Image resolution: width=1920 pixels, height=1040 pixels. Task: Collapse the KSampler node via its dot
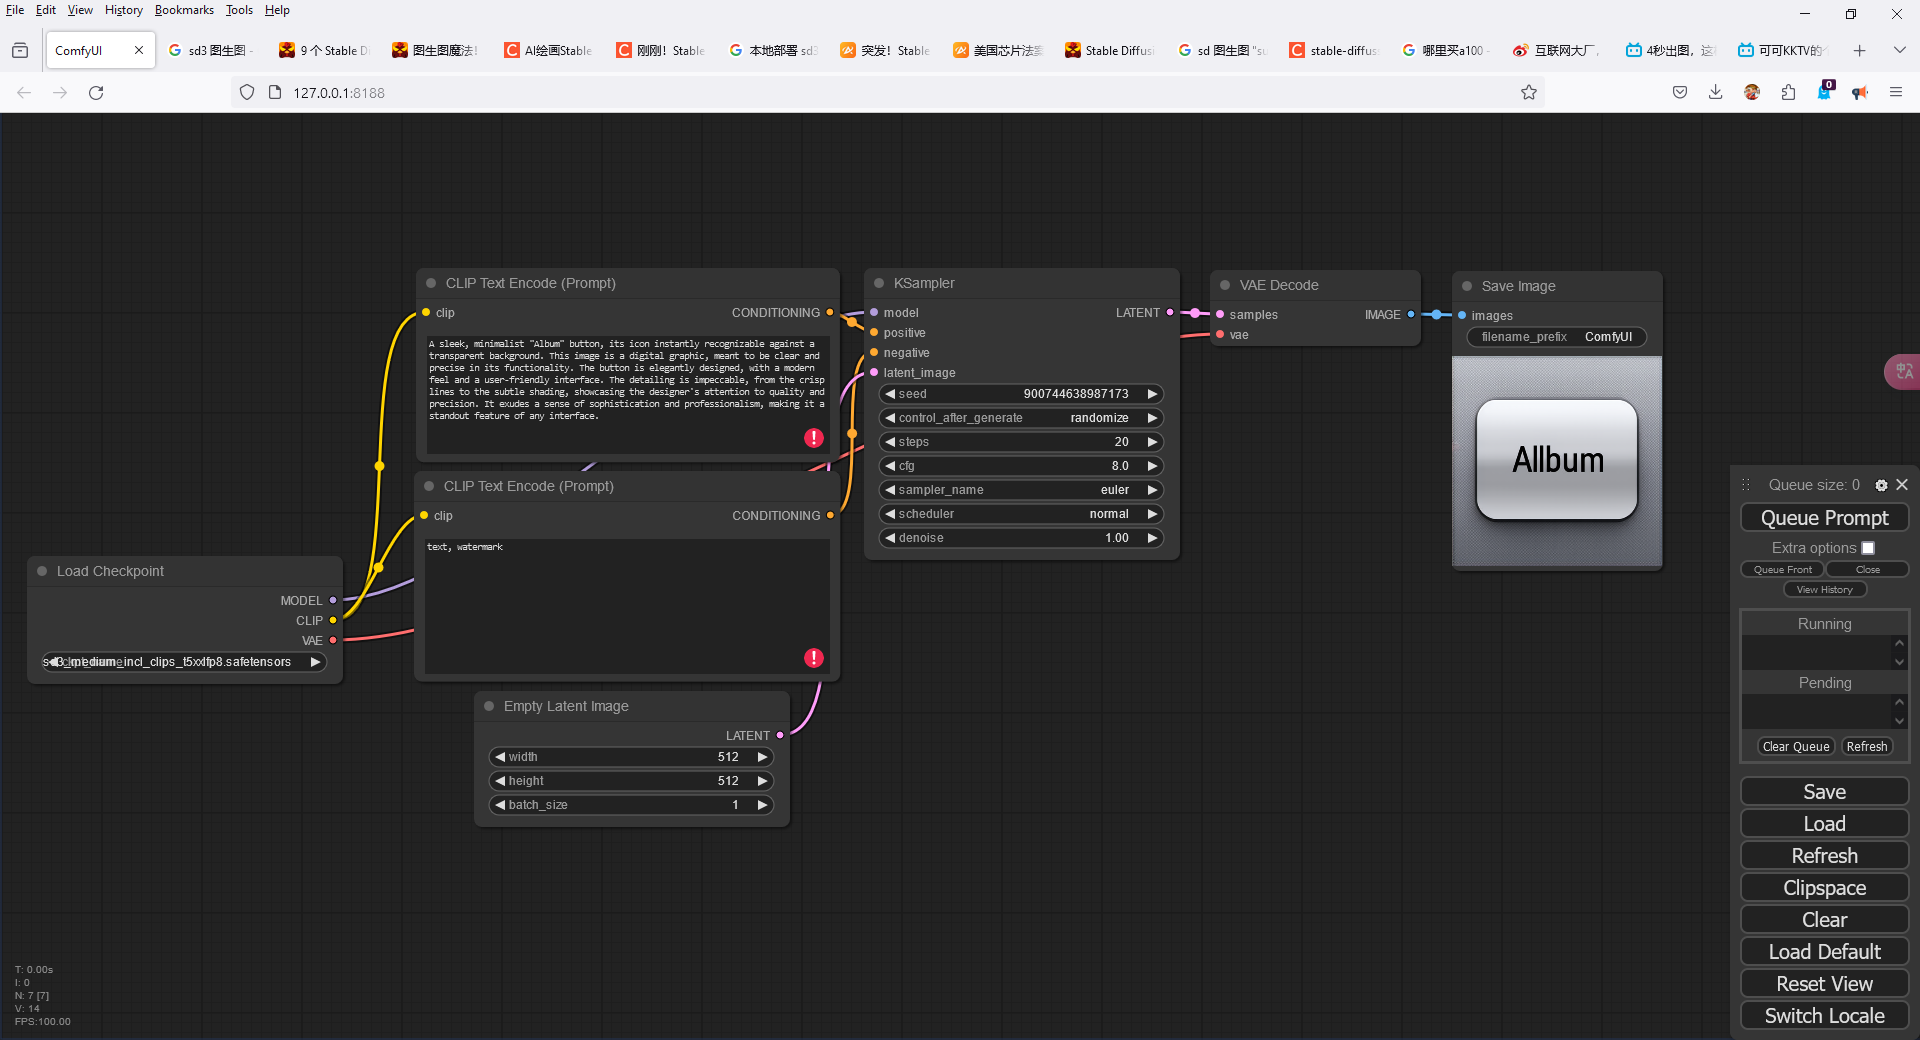tap(879, 284)
